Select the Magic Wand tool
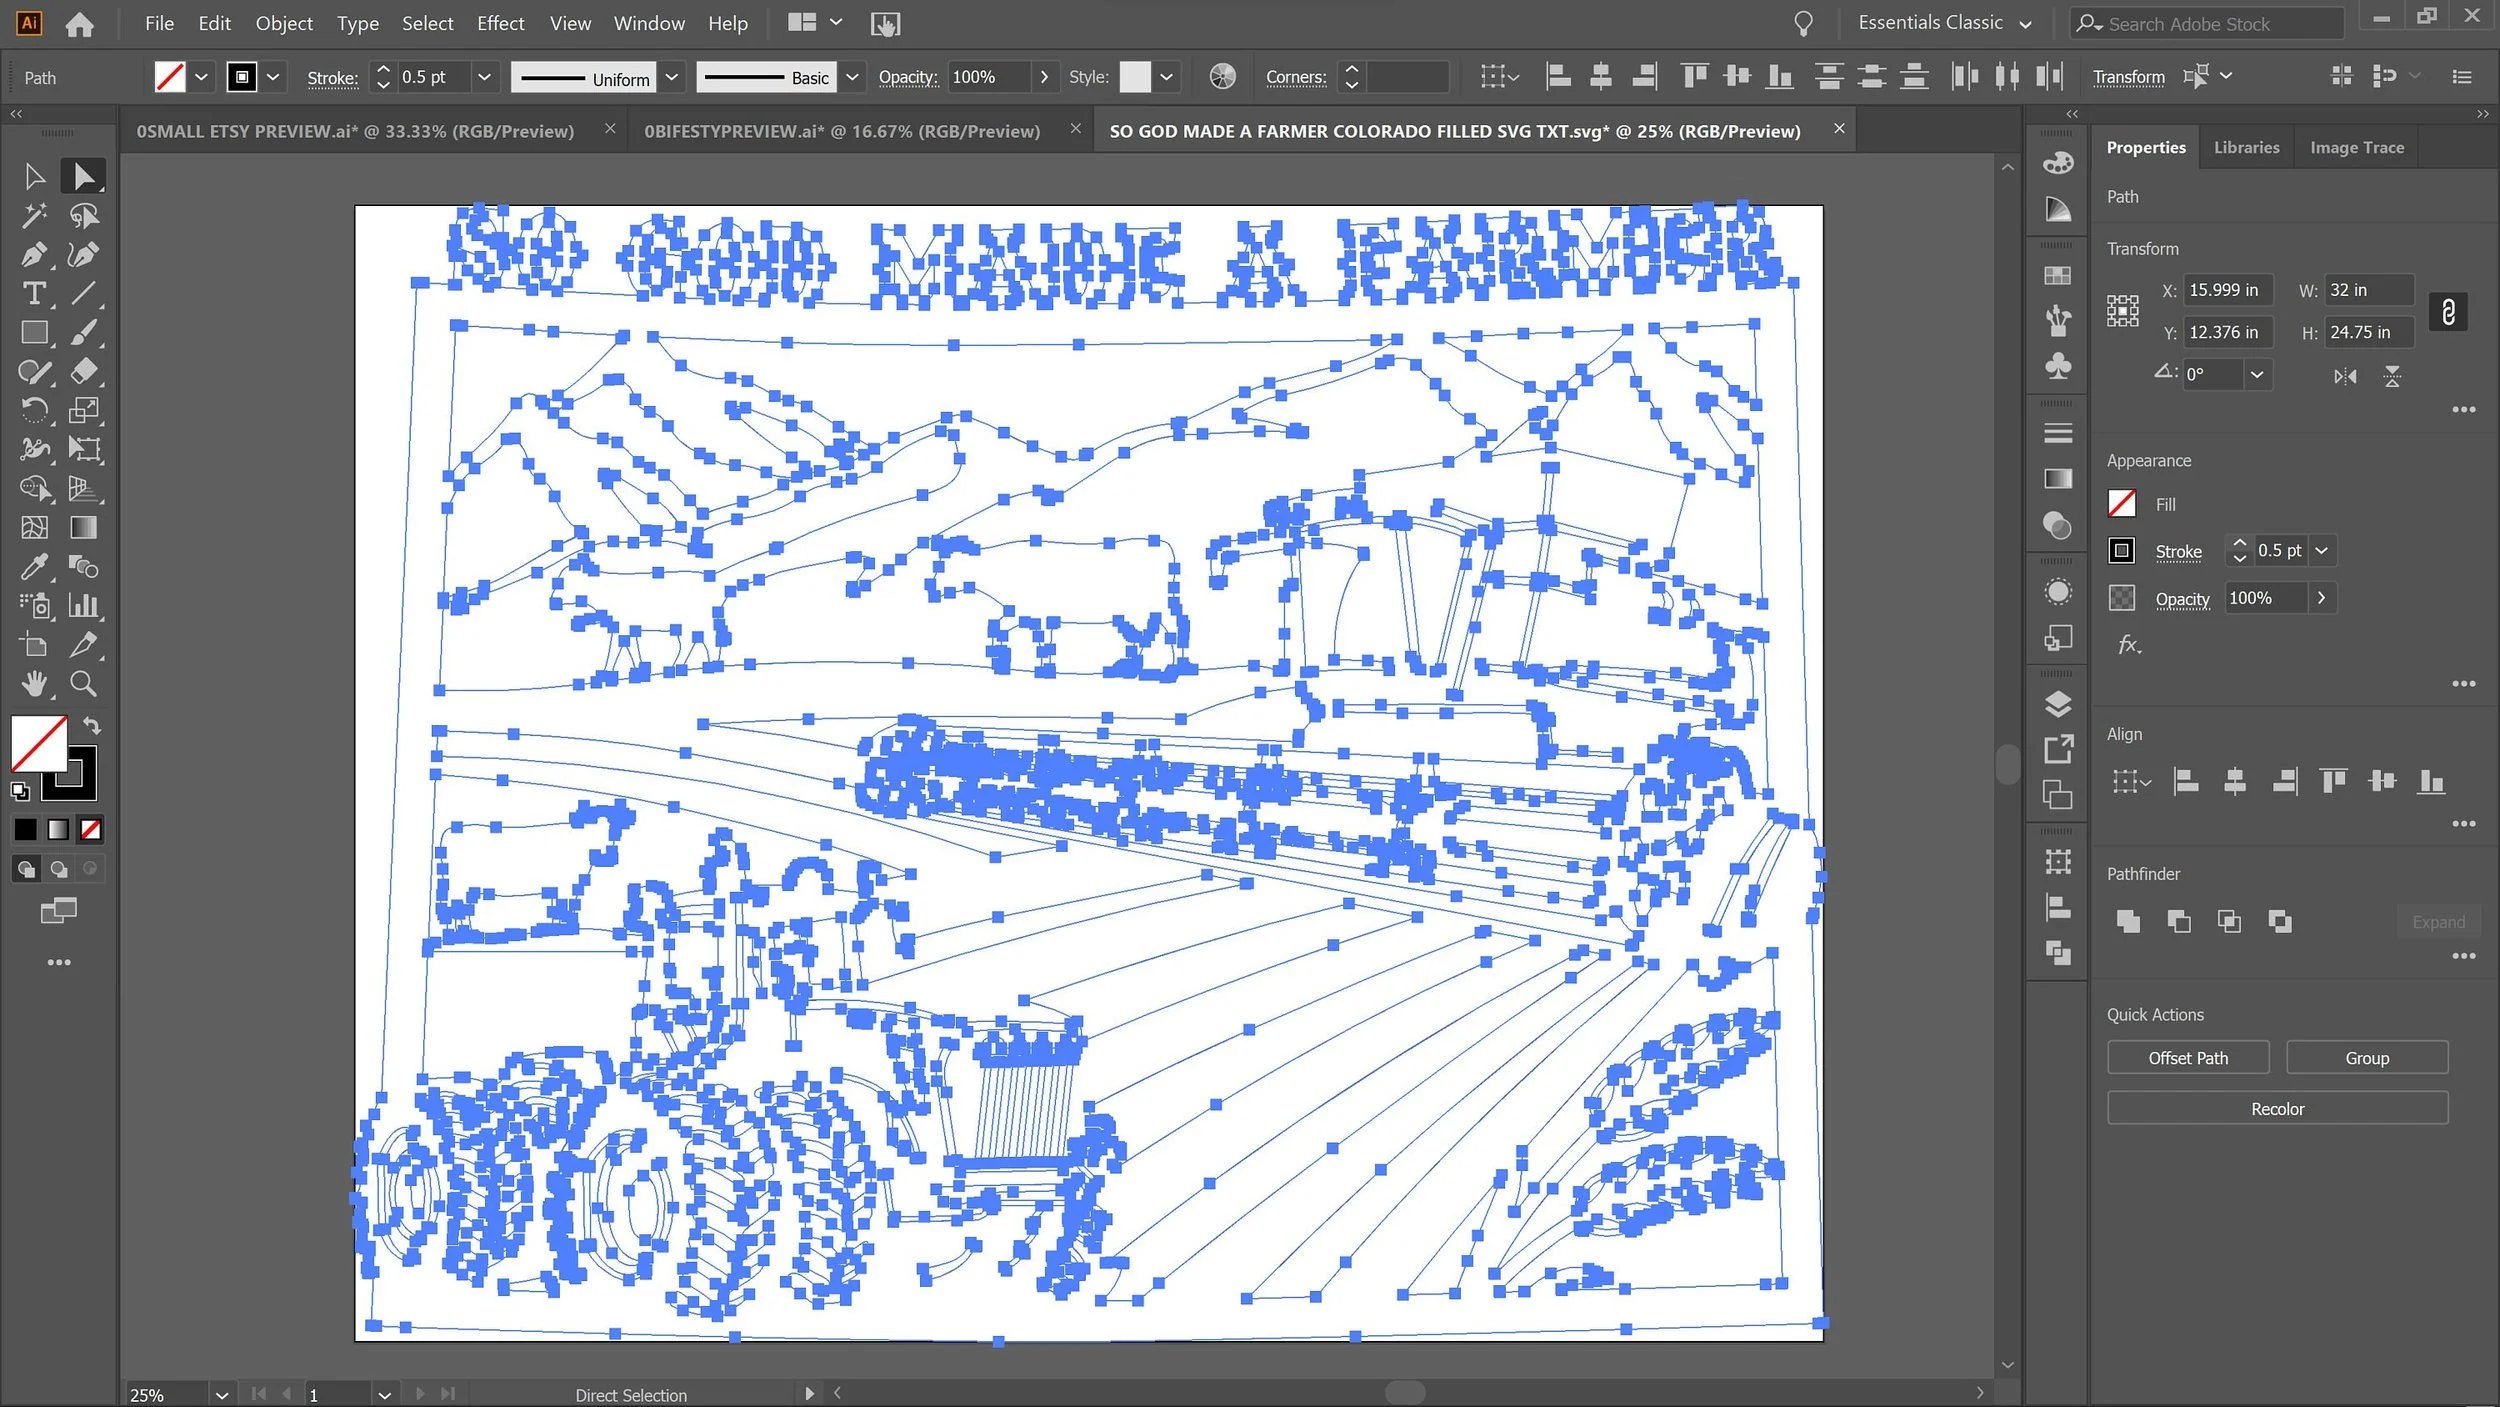This screenshot has height=1407, width=2500. [x=33, y=215]
